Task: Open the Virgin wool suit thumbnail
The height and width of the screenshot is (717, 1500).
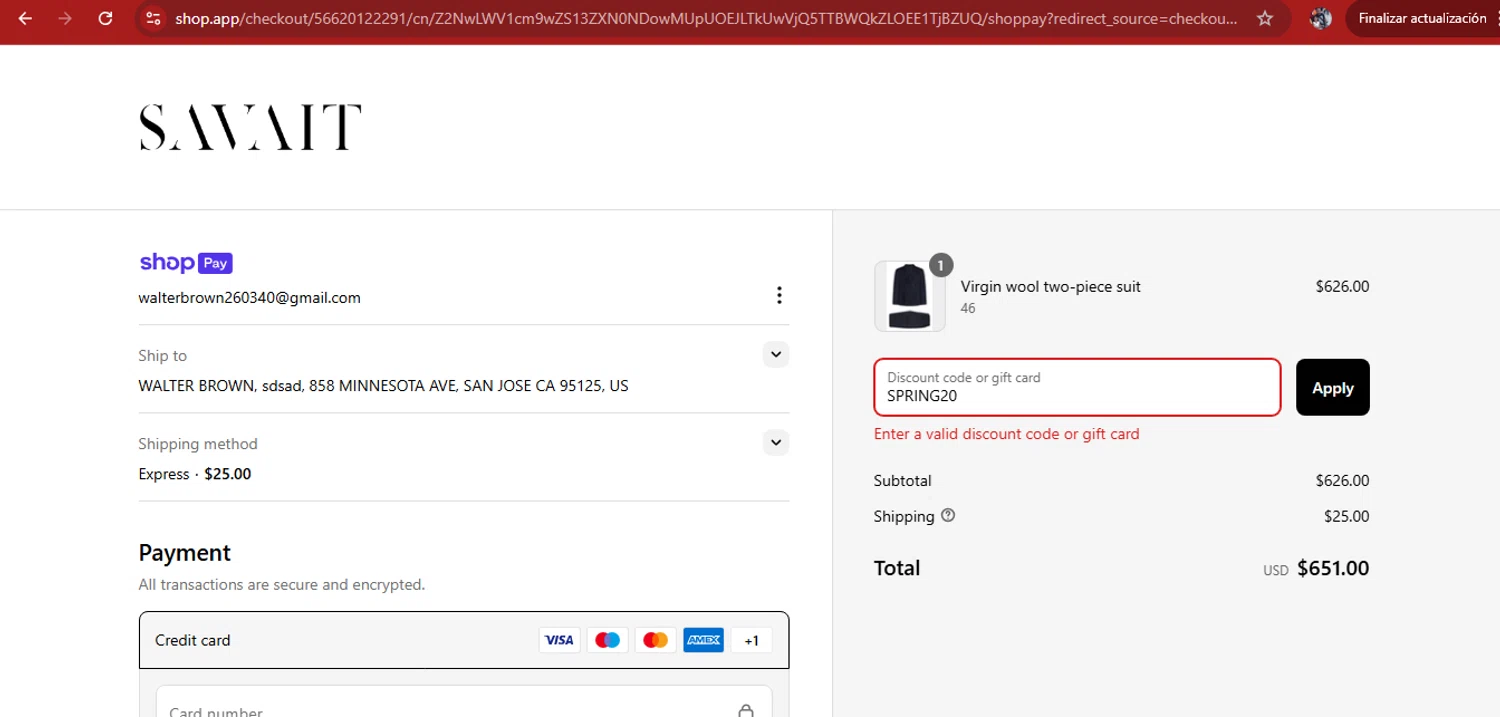Action: tap(910, 296)
